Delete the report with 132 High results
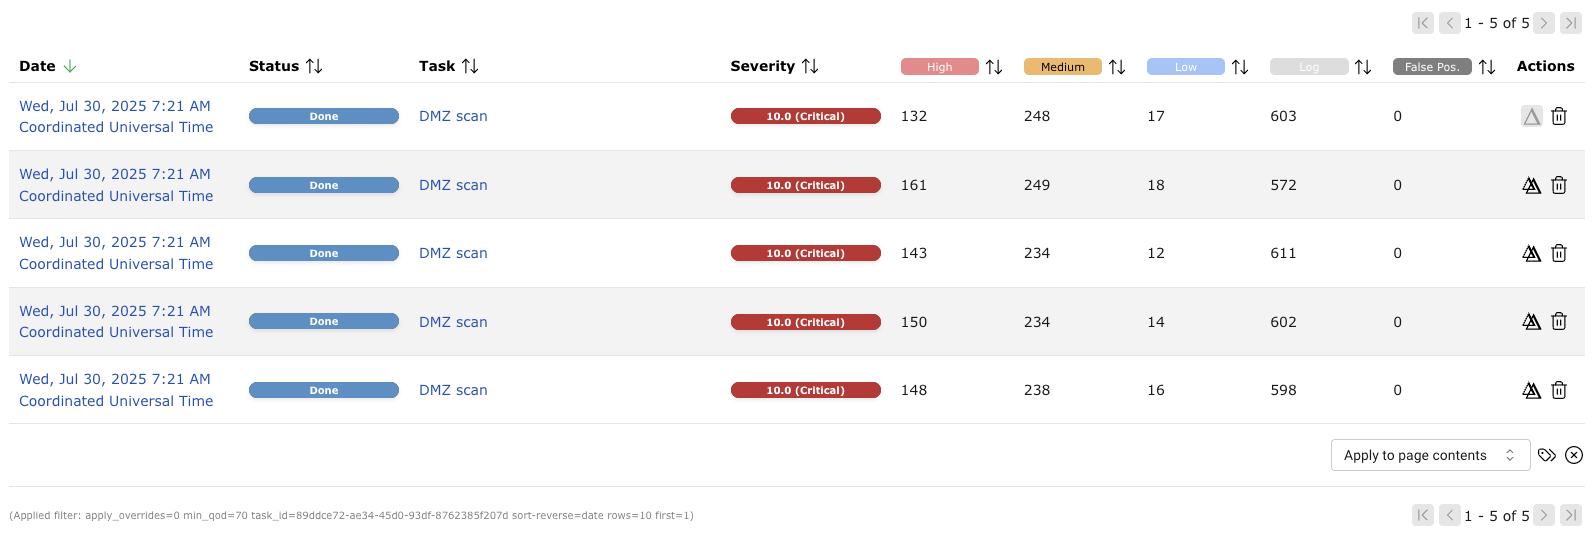This screenshot has height=546, width=1595. (1558, 117)
